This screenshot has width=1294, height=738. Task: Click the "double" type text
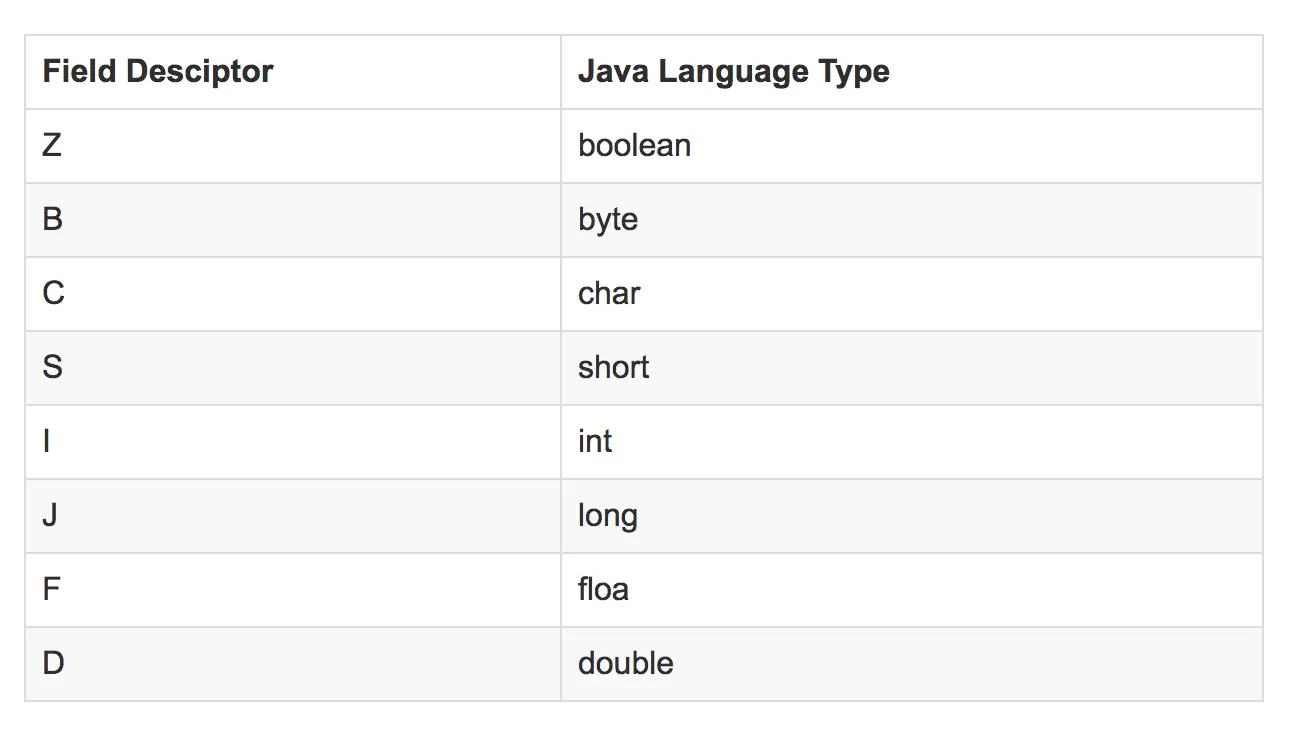tap(625, 664)
